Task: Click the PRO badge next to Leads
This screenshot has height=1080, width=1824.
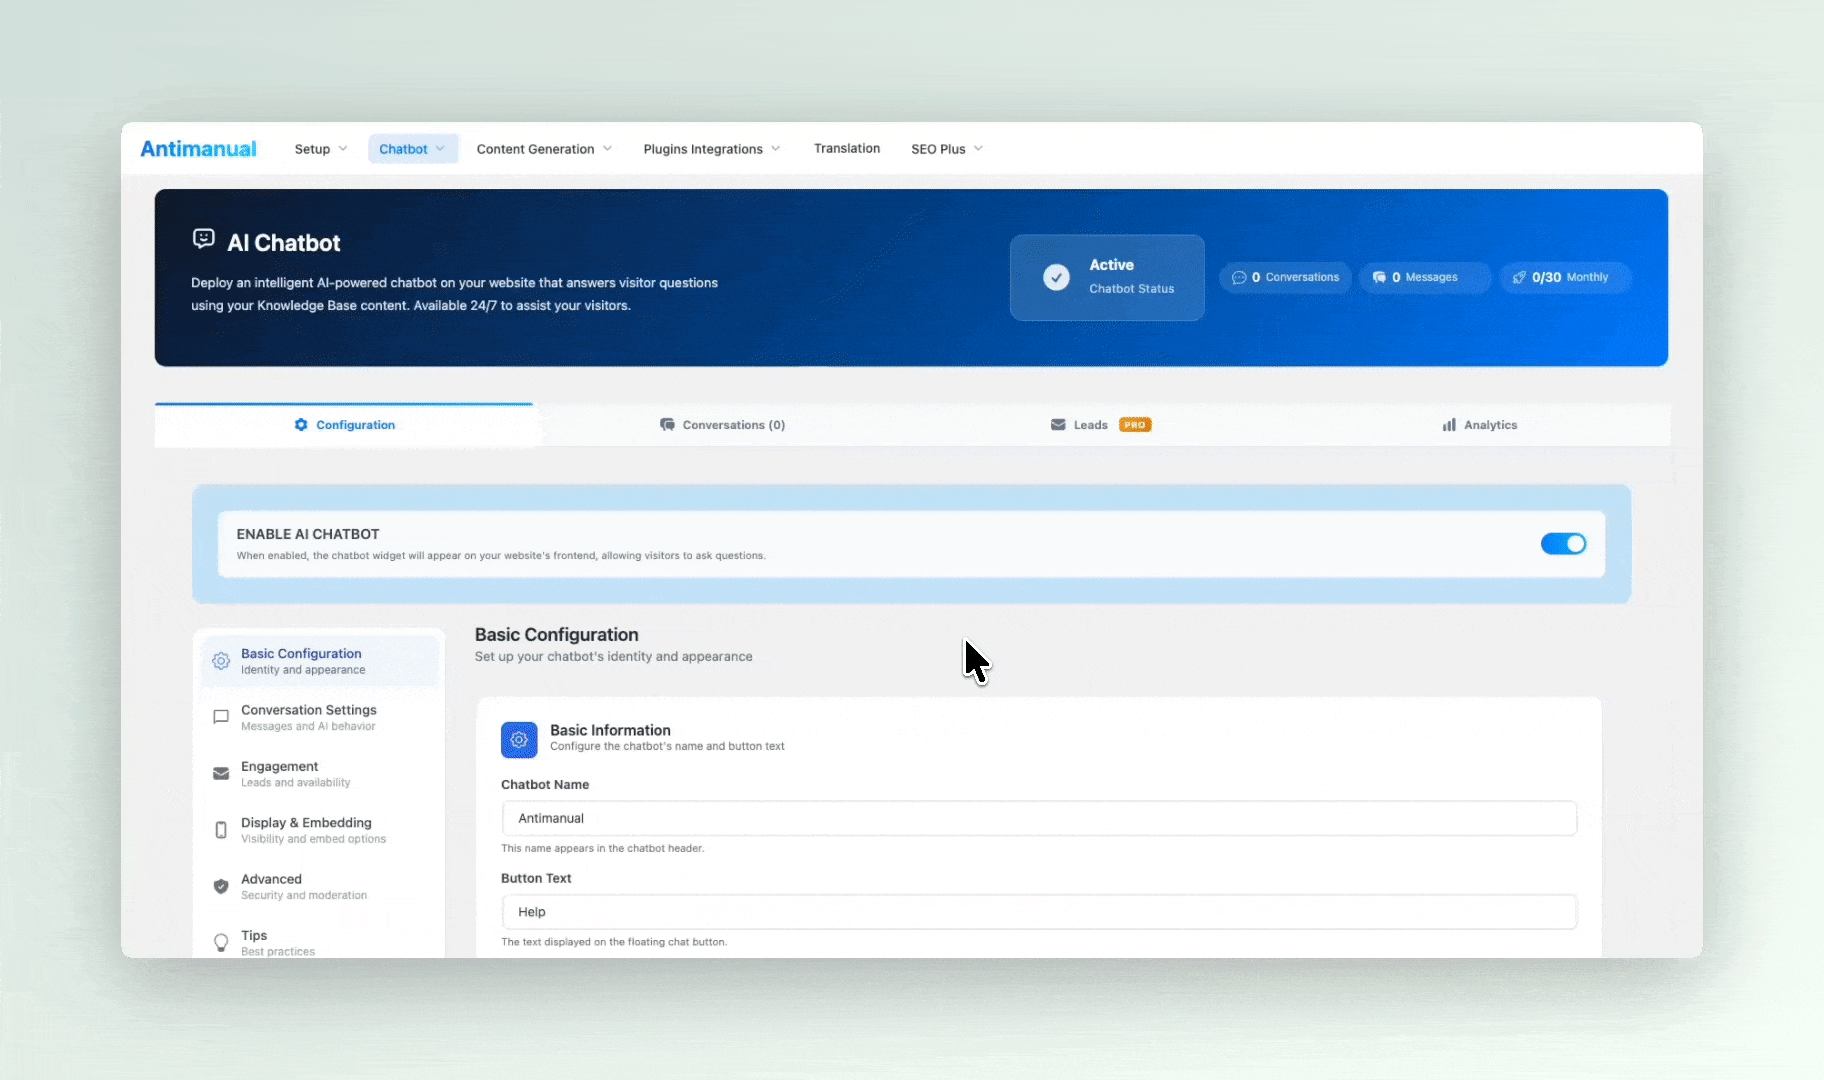Action: 1135,424
